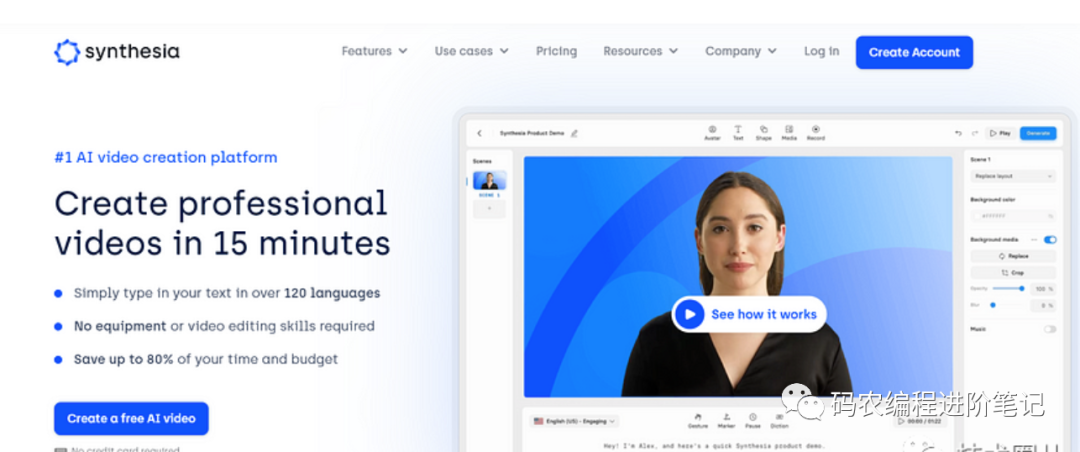Click the Background color hex field
Screen dimensions: 1080x452
coord(1012,216)
